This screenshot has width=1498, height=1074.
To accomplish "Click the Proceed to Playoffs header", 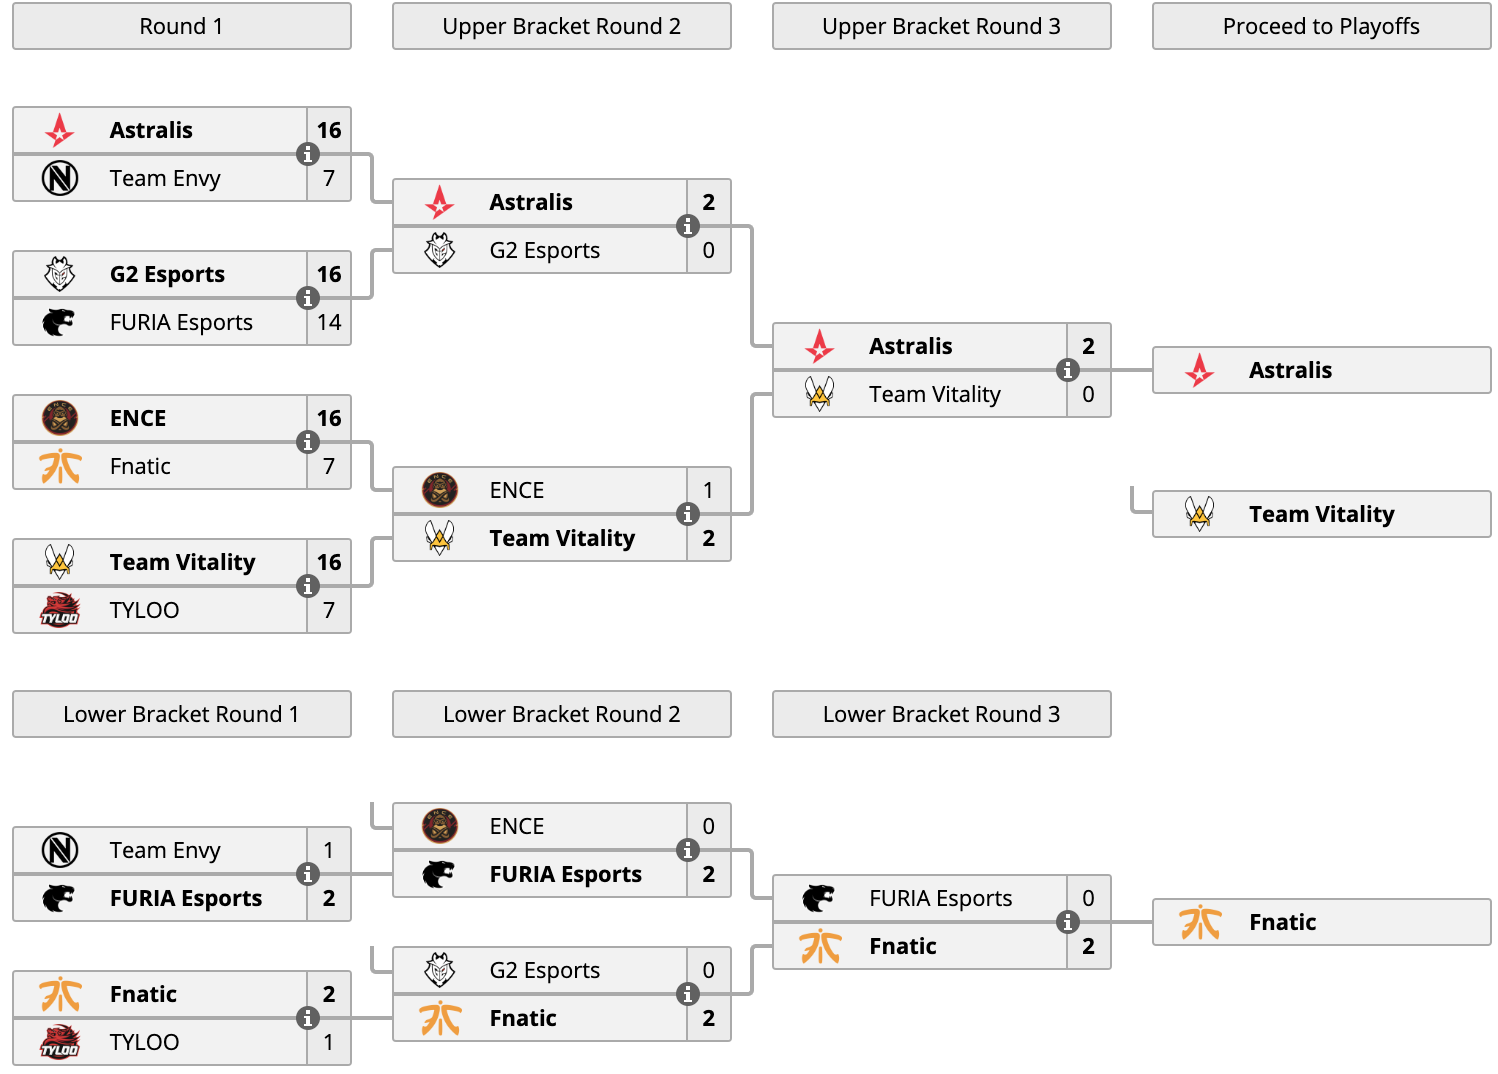I will click(x=1322, y=26).
